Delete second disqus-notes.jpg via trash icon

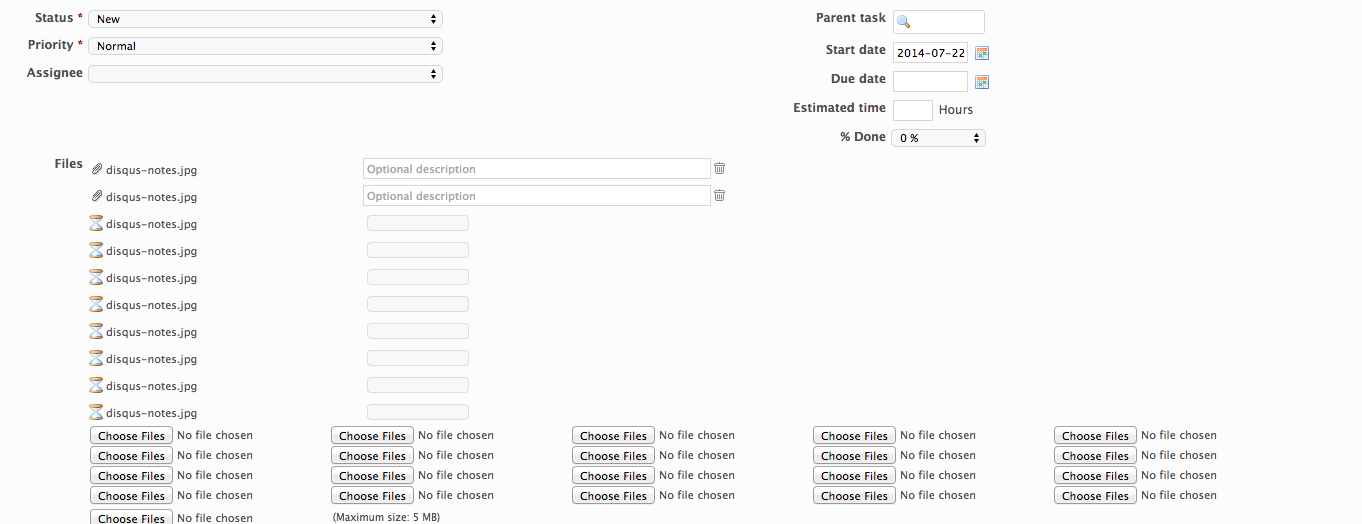click(719, 196)
